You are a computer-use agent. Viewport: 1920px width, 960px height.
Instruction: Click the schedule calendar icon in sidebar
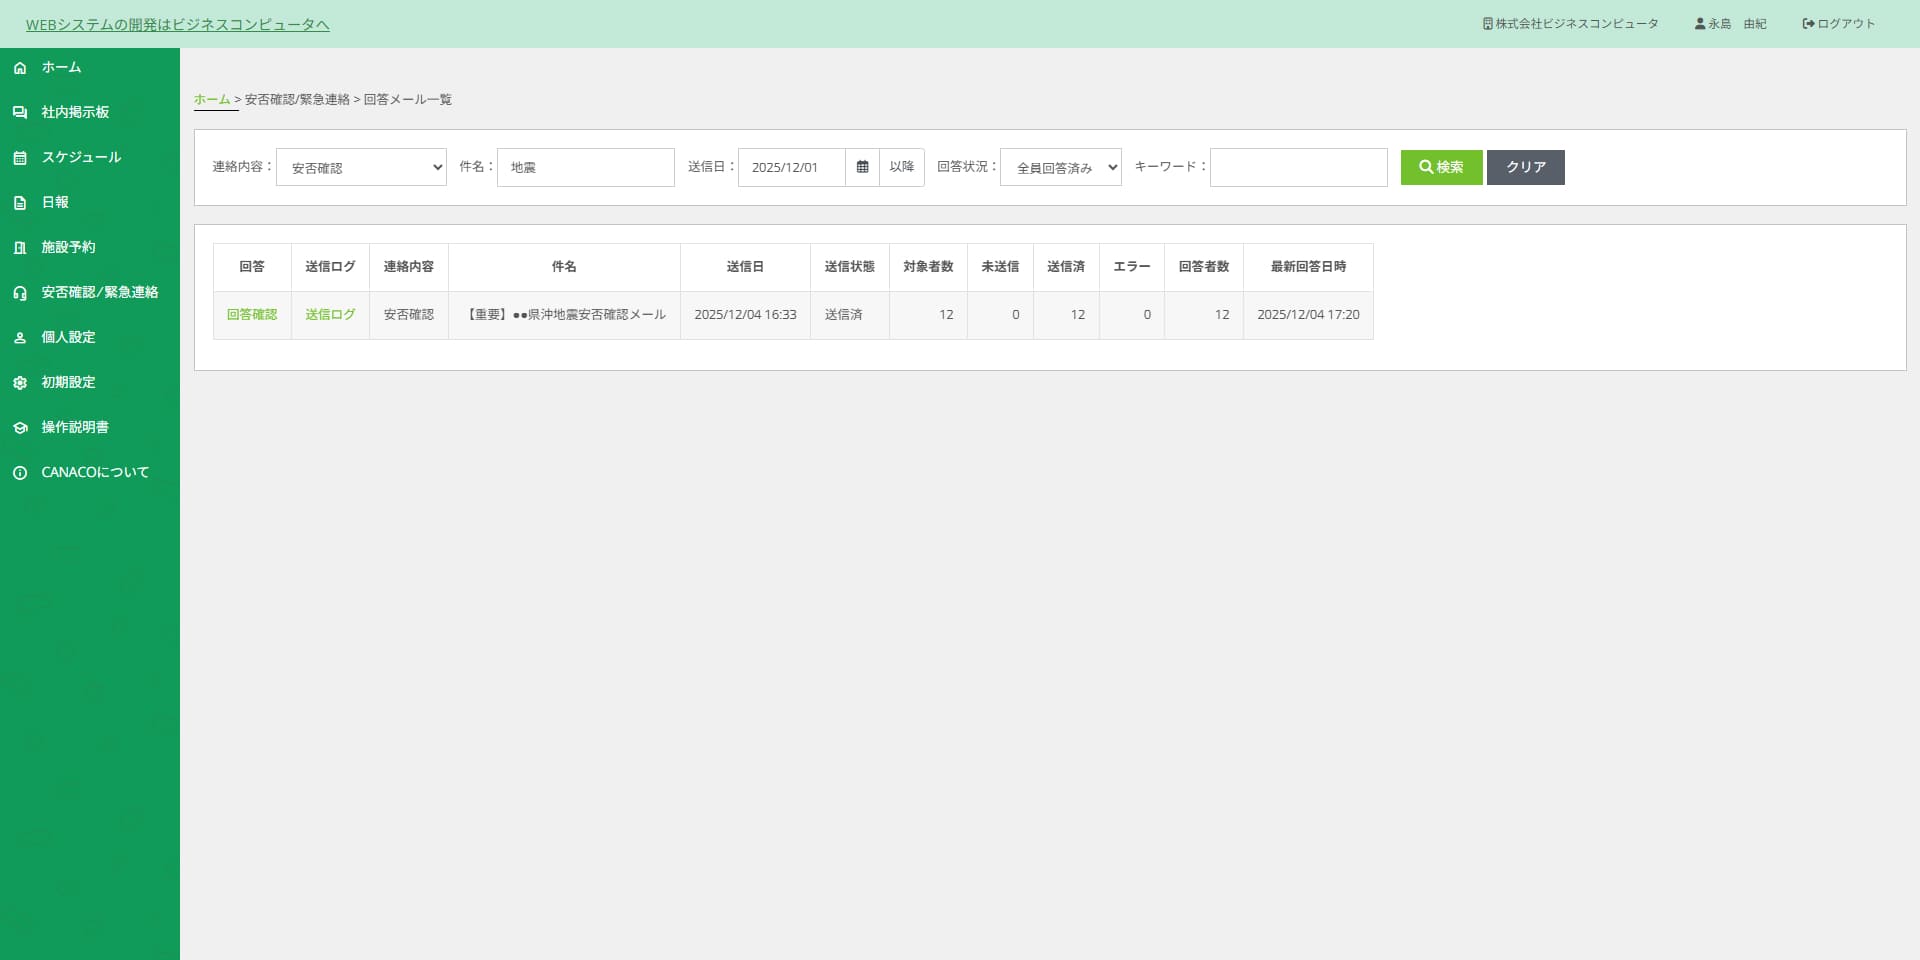20,158
